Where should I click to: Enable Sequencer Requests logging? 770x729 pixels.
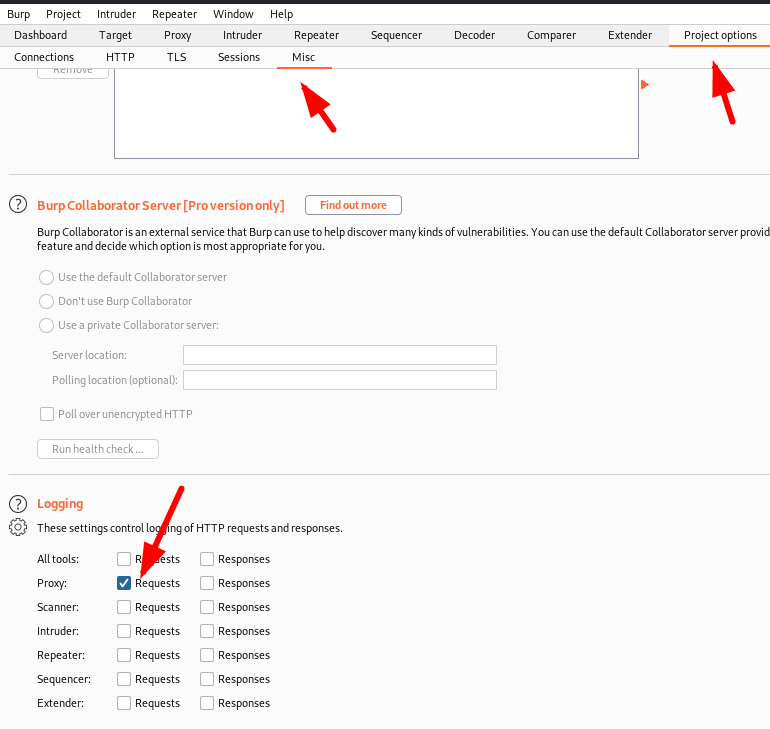[124, 679]
